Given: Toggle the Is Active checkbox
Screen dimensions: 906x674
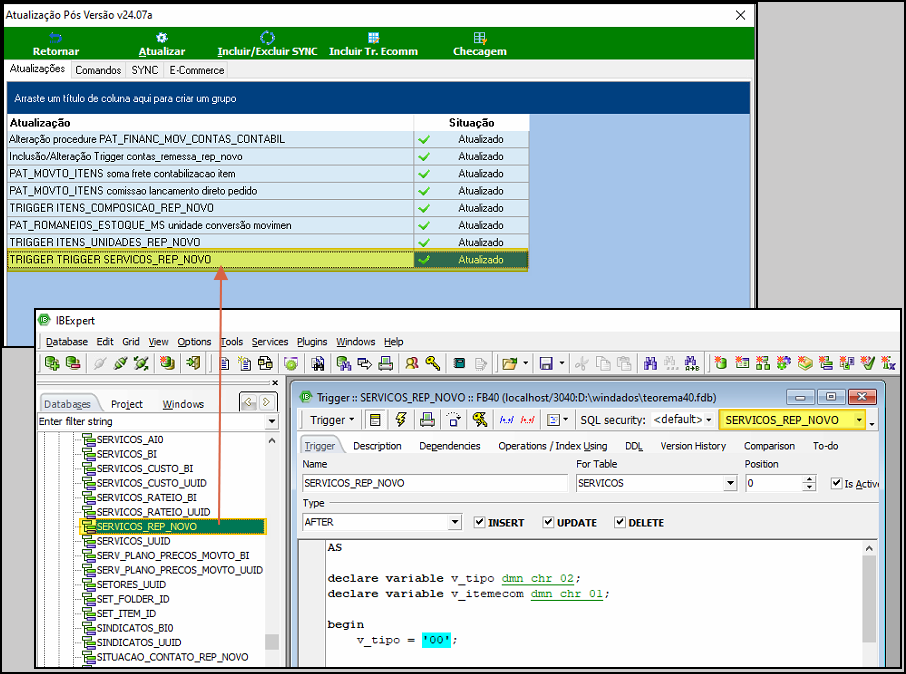Looking at the screenshot, I should coord(836,483).
